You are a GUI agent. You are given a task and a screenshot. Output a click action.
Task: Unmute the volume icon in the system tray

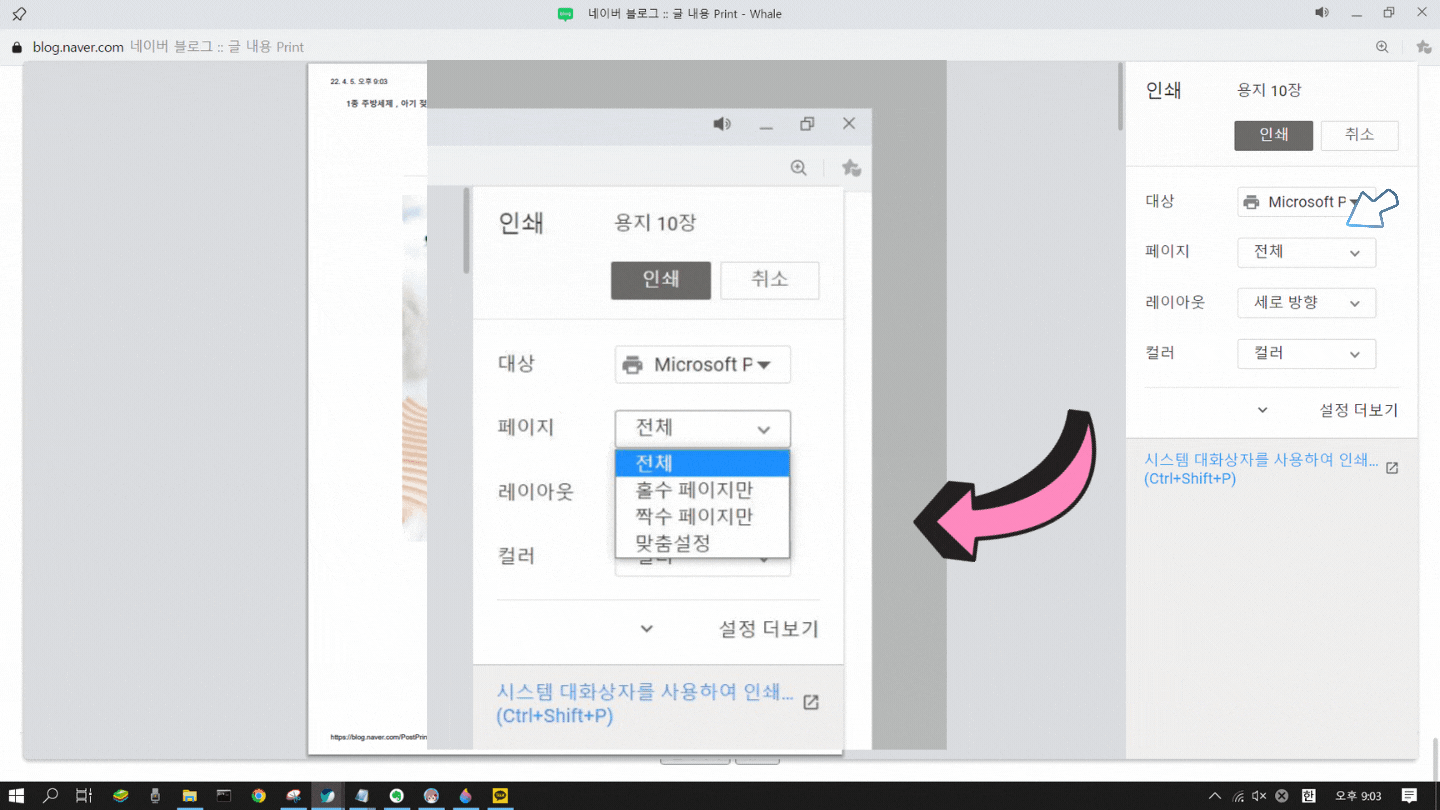(x=1258, y=795)
